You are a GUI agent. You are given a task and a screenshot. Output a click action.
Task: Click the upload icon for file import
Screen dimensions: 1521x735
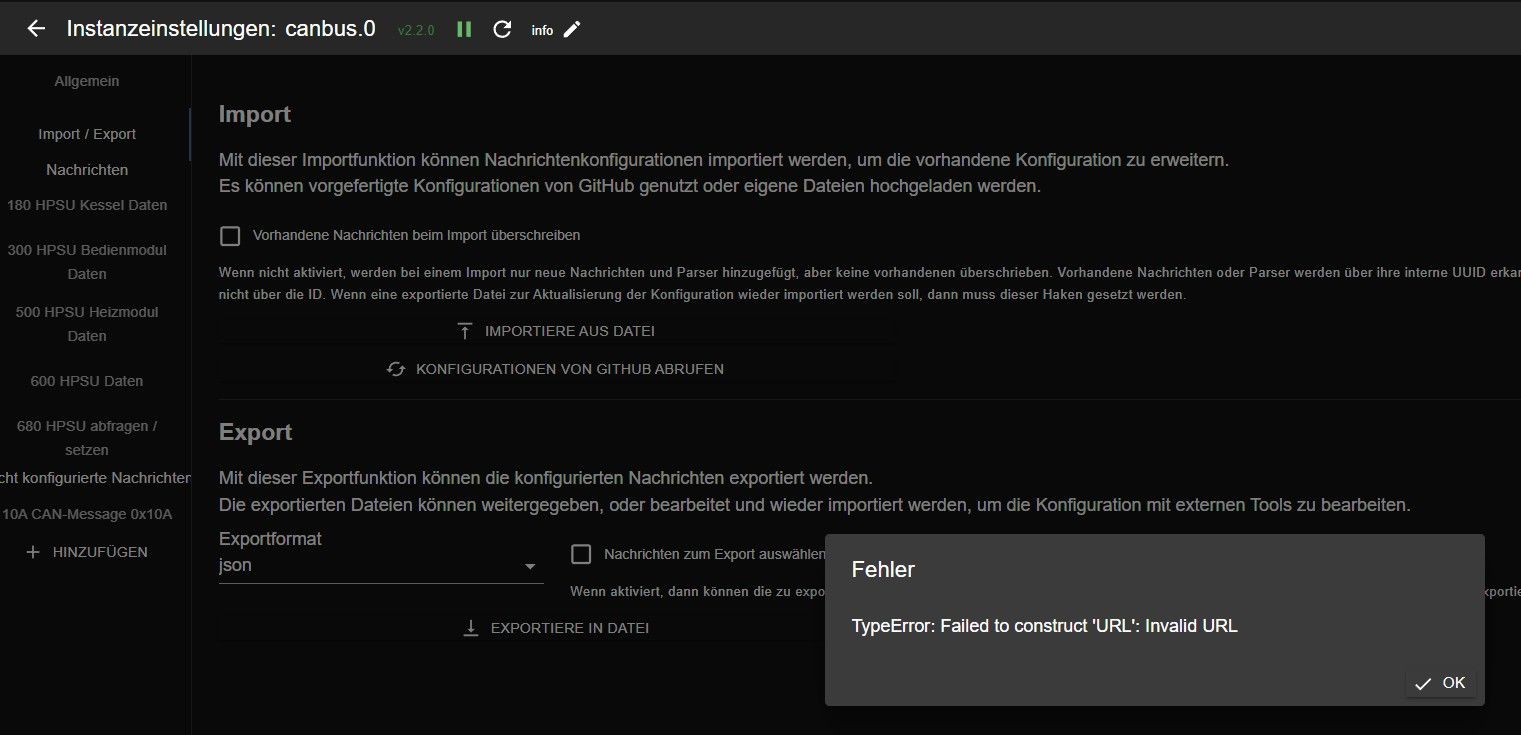[x=465, y=331]
